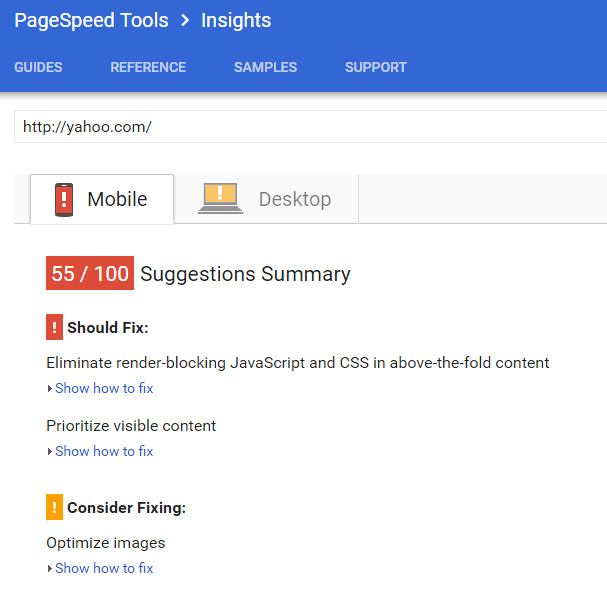Open the SUPPORT menu item
Viewport: 607px width, 597px height.
376,67
